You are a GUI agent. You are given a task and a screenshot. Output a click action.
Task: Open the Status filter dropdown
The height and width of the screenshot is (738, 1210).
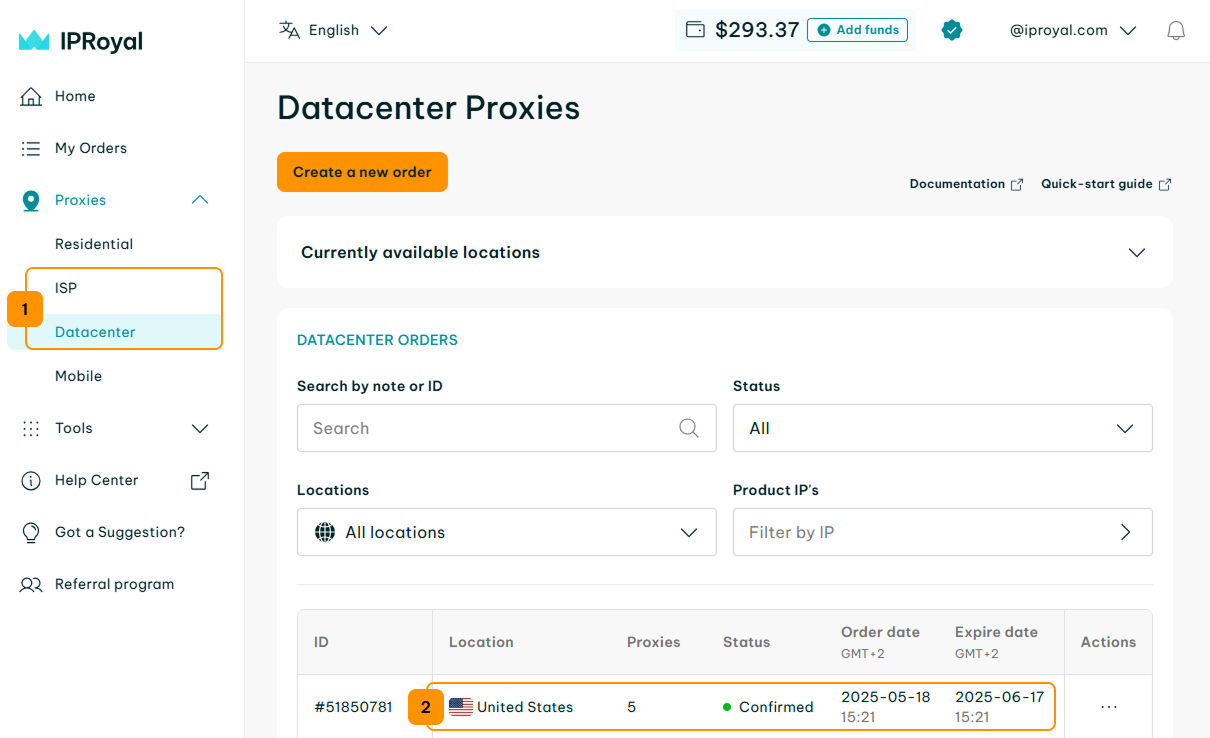tap(943, 428)
